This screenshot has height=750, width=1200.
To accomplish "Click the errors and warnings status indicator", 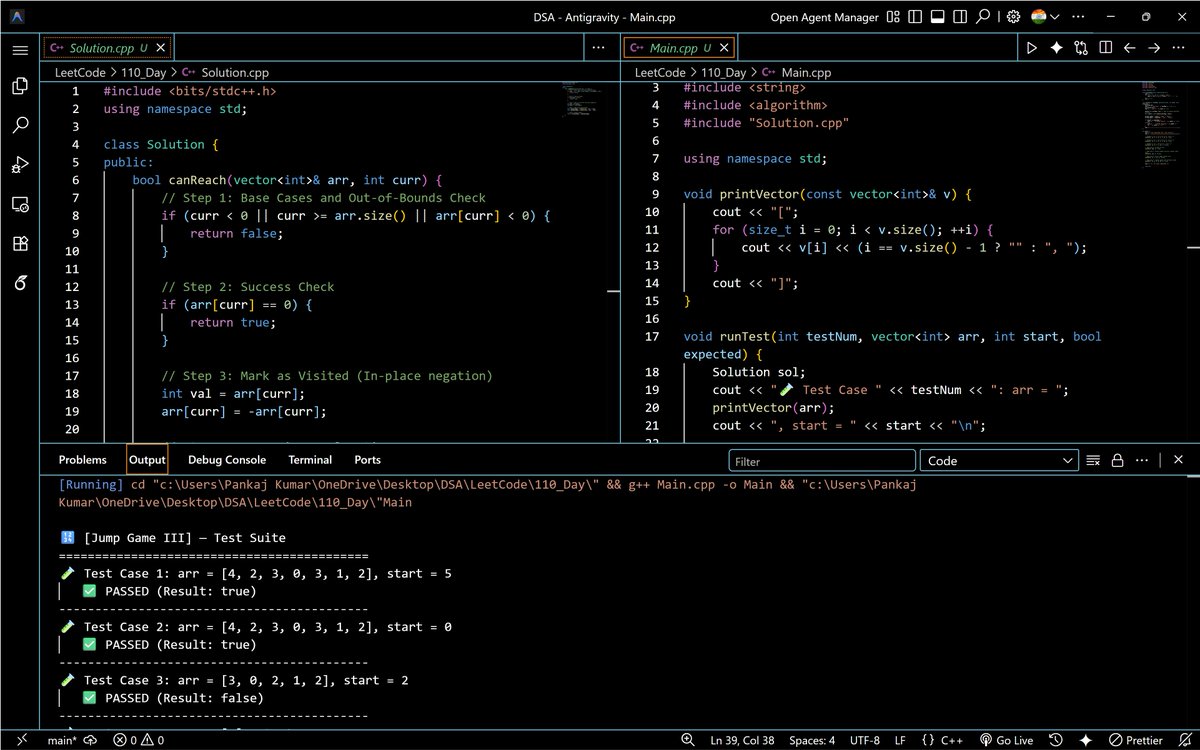I will click(140, 740).
